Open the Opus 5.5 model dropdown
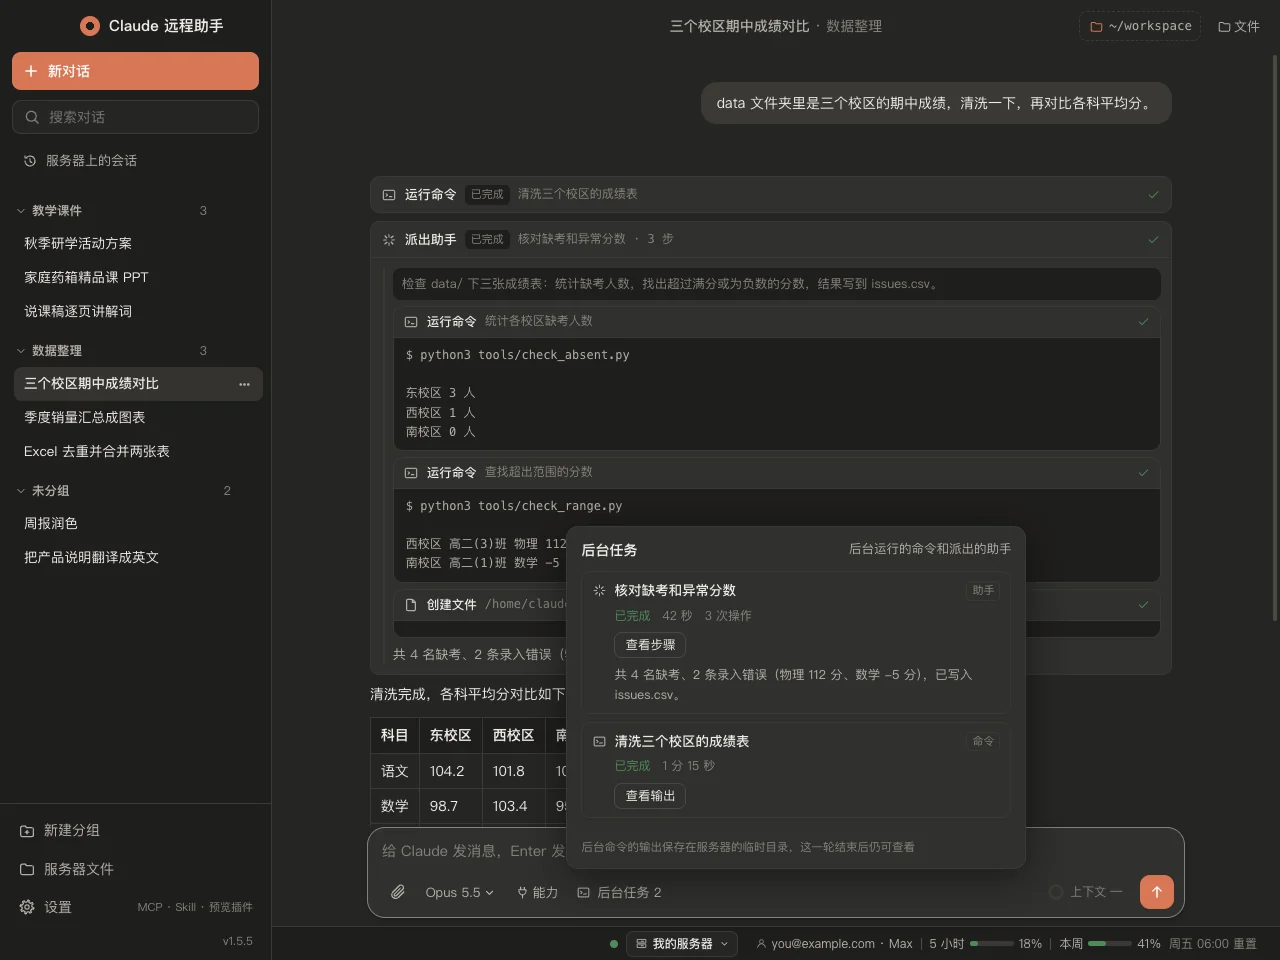 tap(460, 892)
